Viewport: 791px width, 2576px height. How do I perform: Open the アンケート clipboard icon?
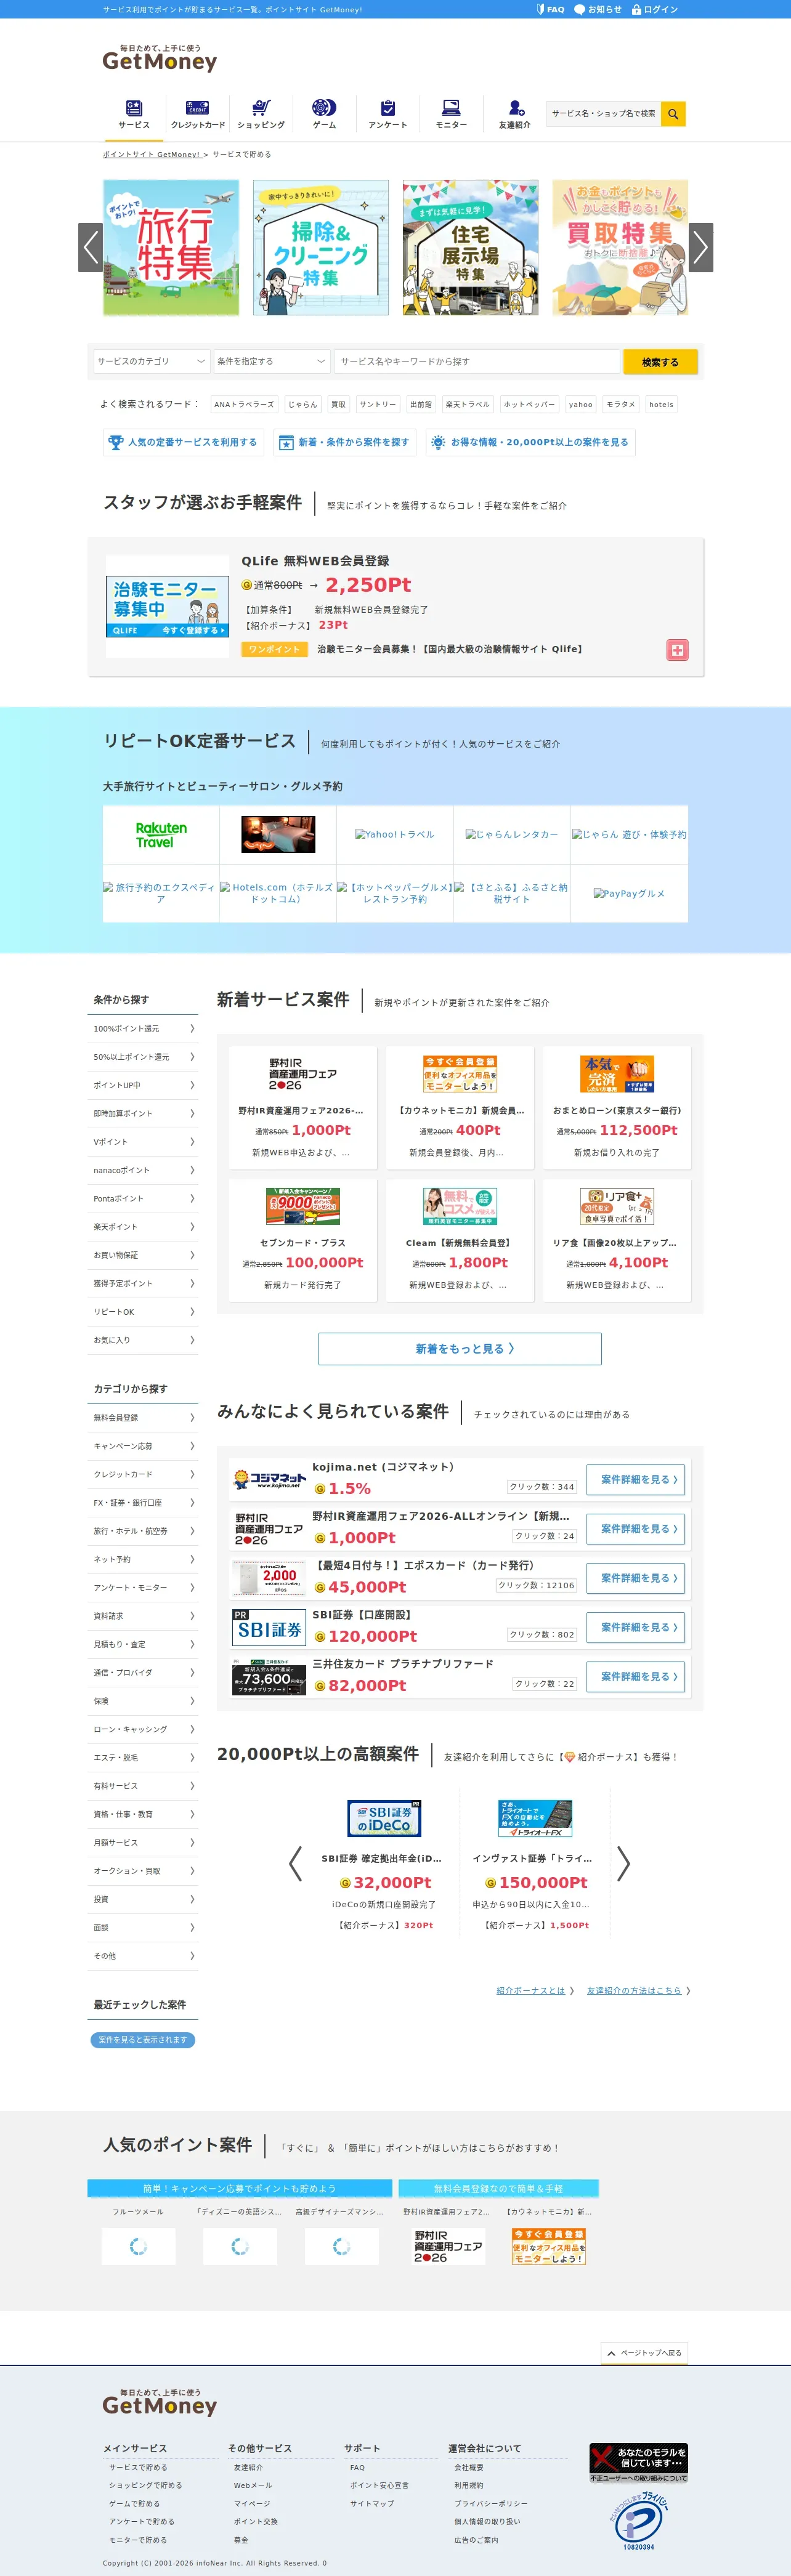point(388,108)
